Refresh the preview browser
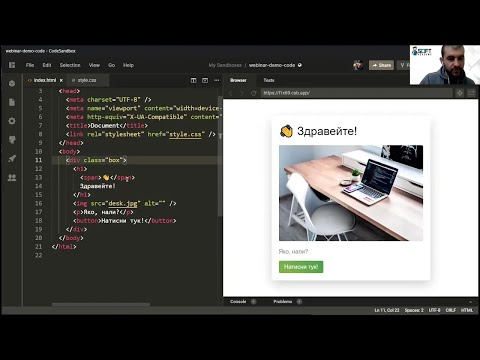 pyautogui.click(x=253, y=93)
